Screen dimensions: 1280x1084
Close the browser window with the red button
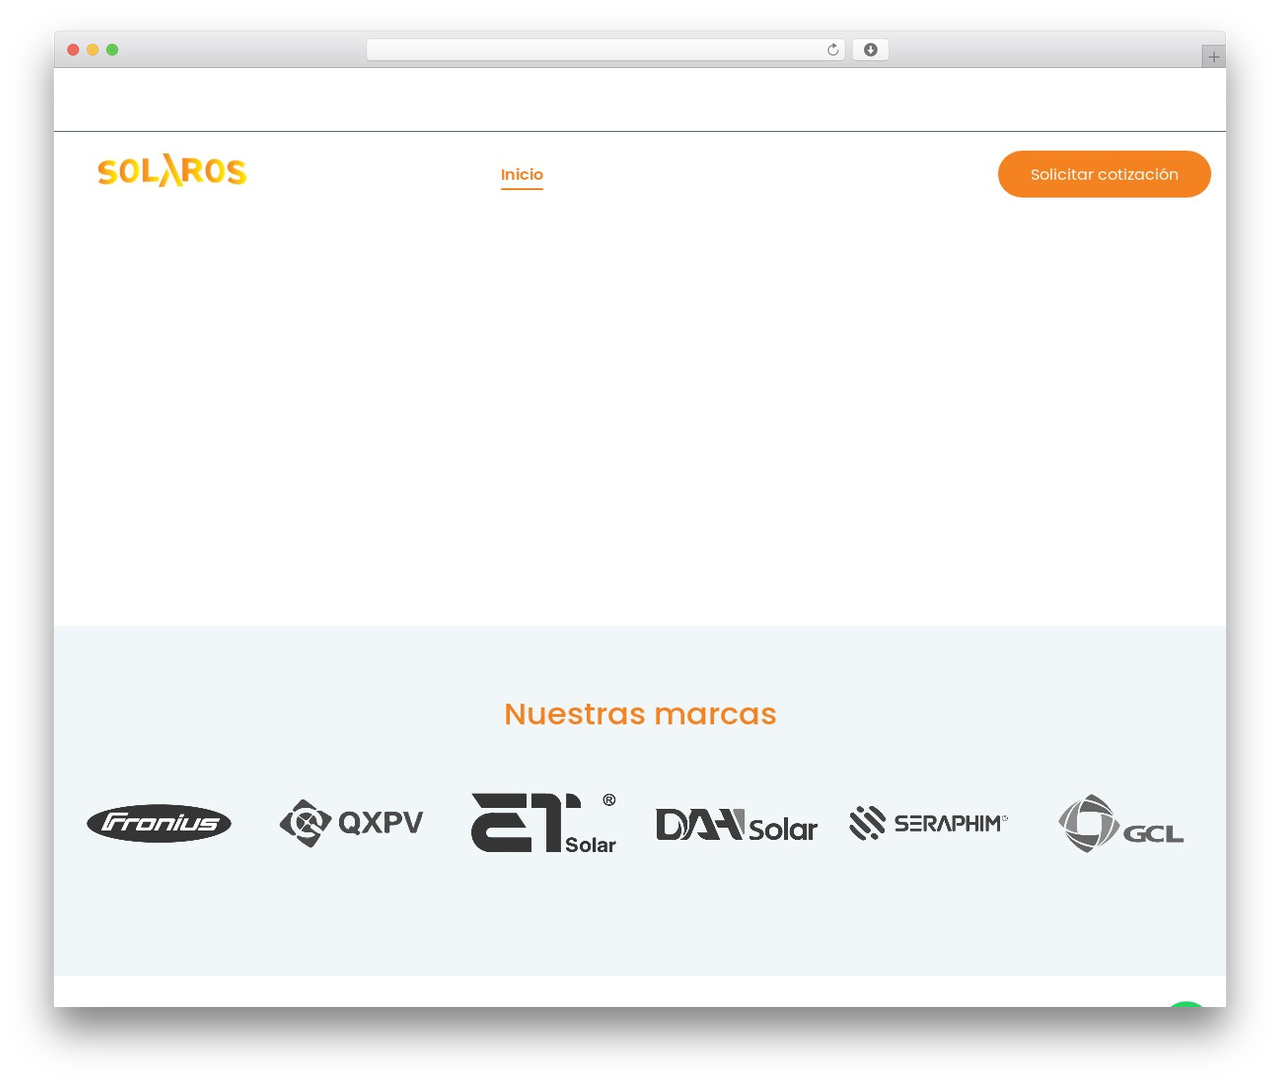pos(73,50)
